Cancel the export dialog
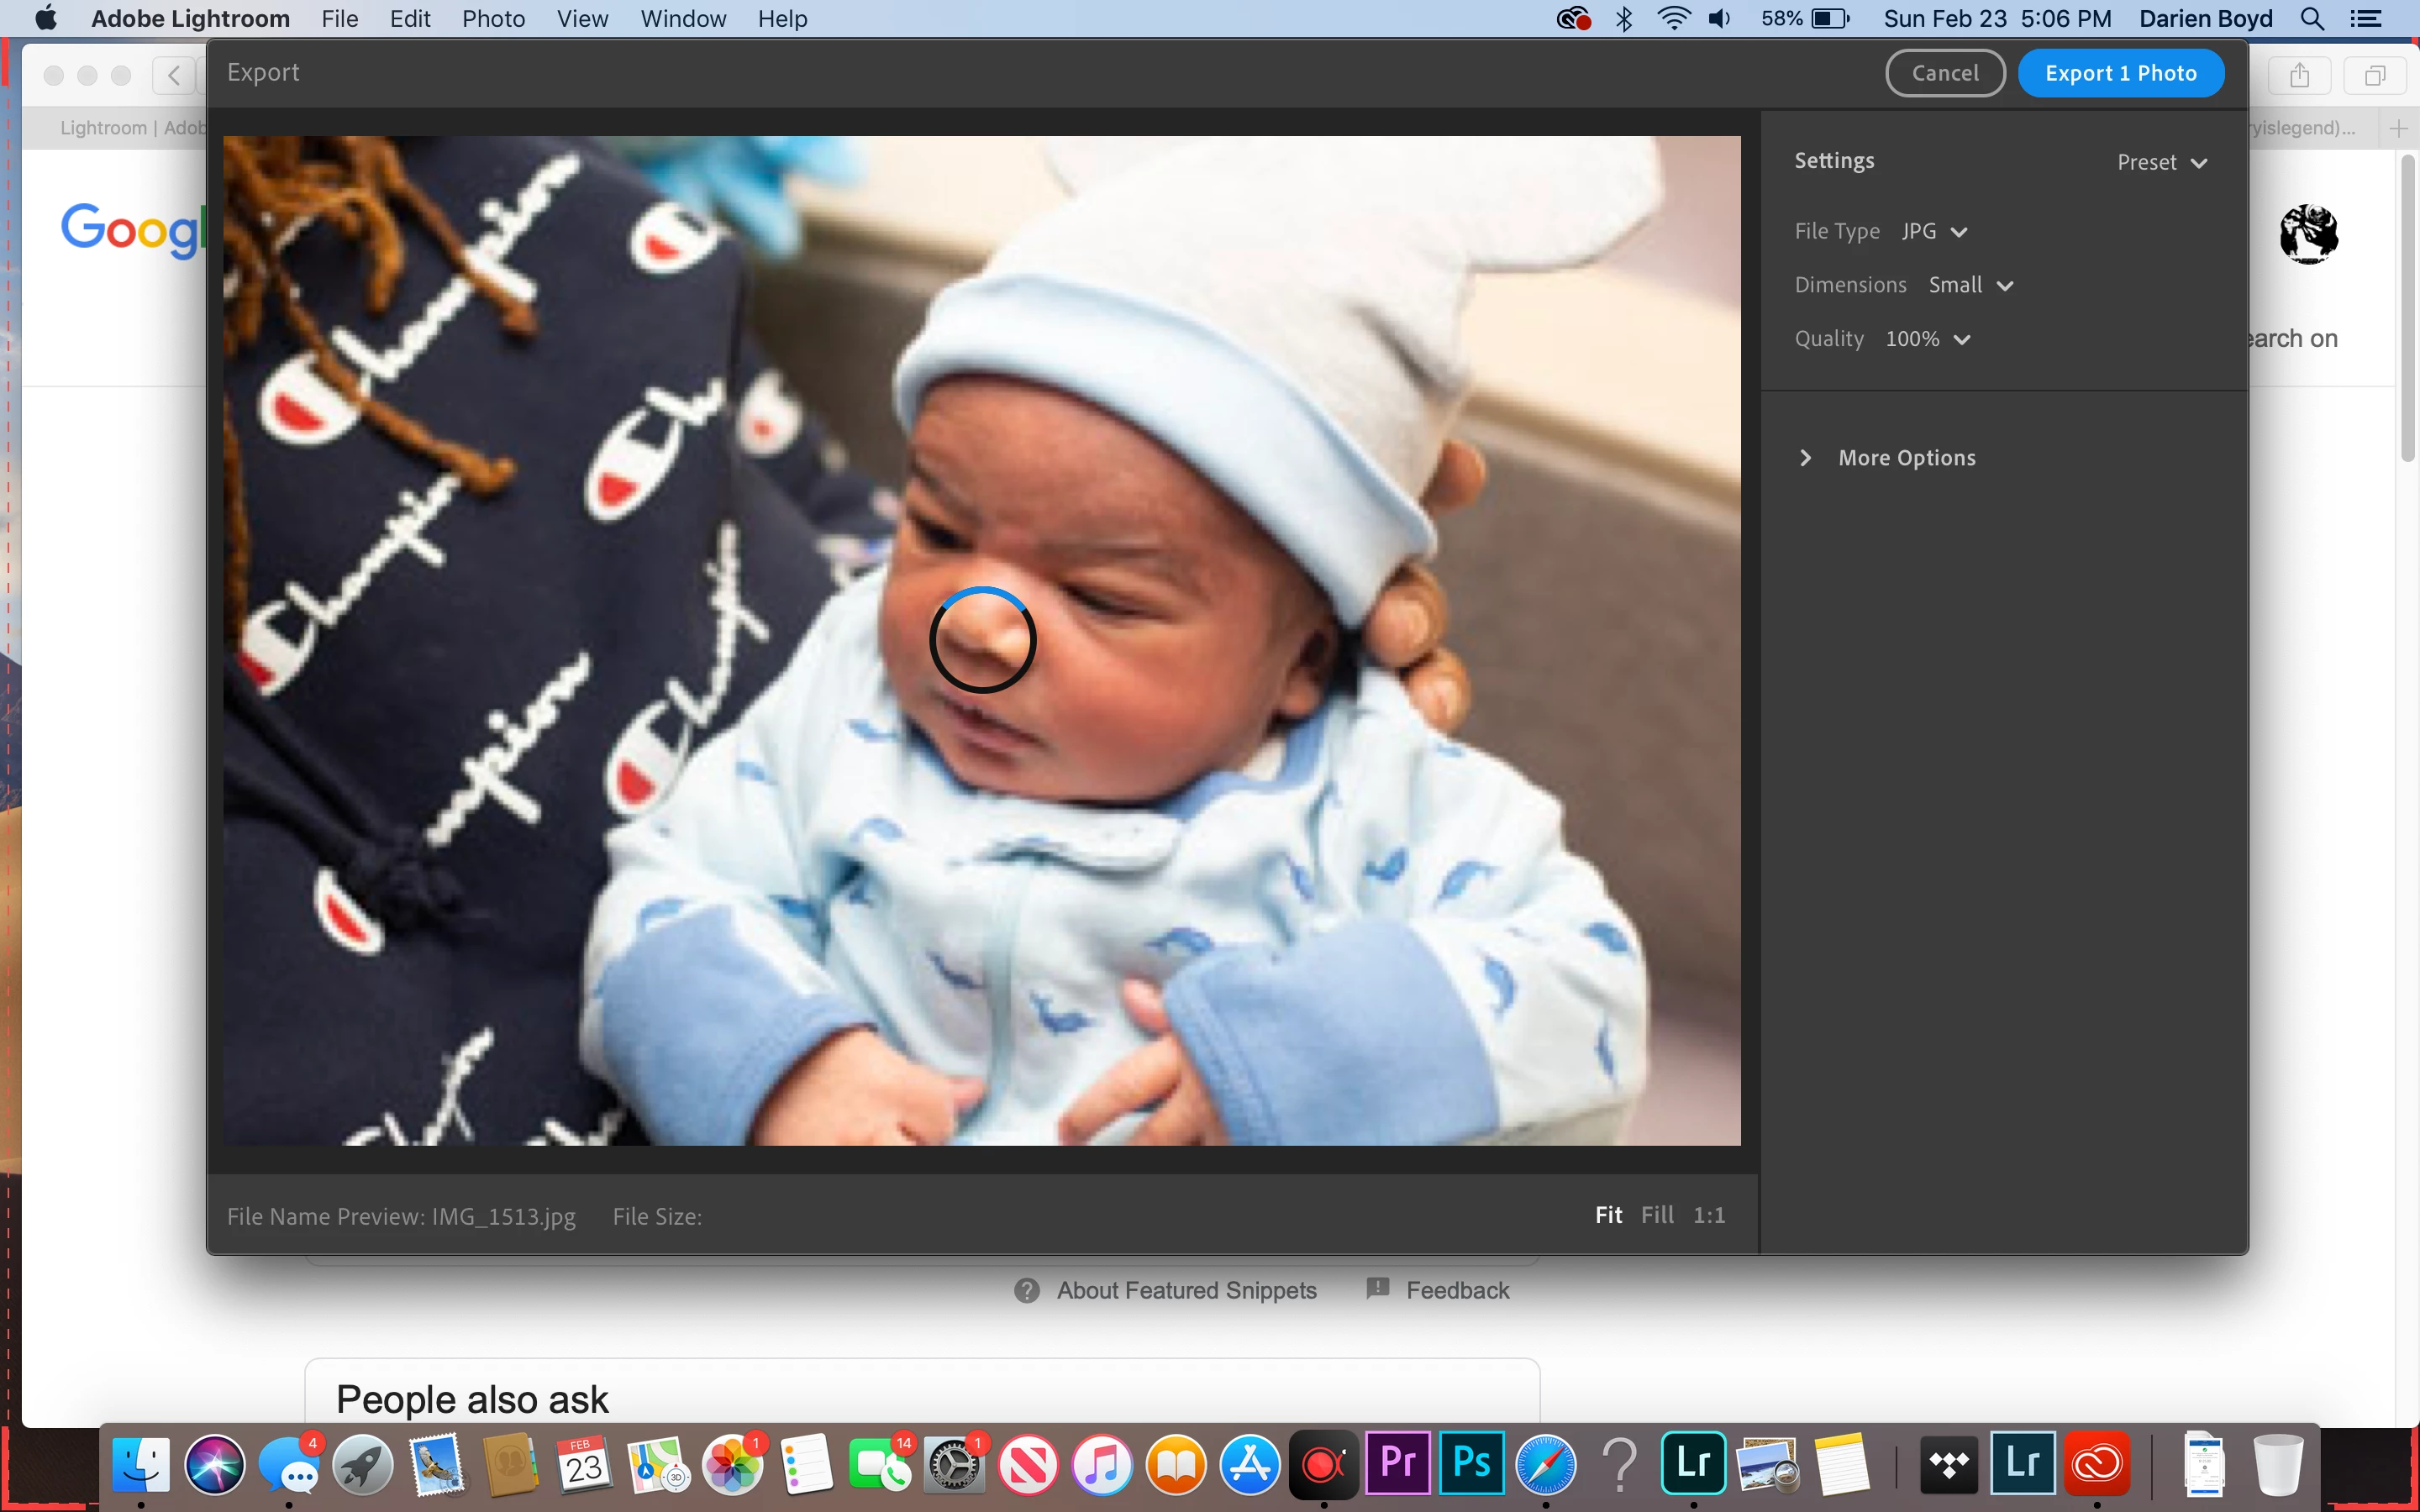The width and height of the screenshot is (2420, 1512). 1944,73
